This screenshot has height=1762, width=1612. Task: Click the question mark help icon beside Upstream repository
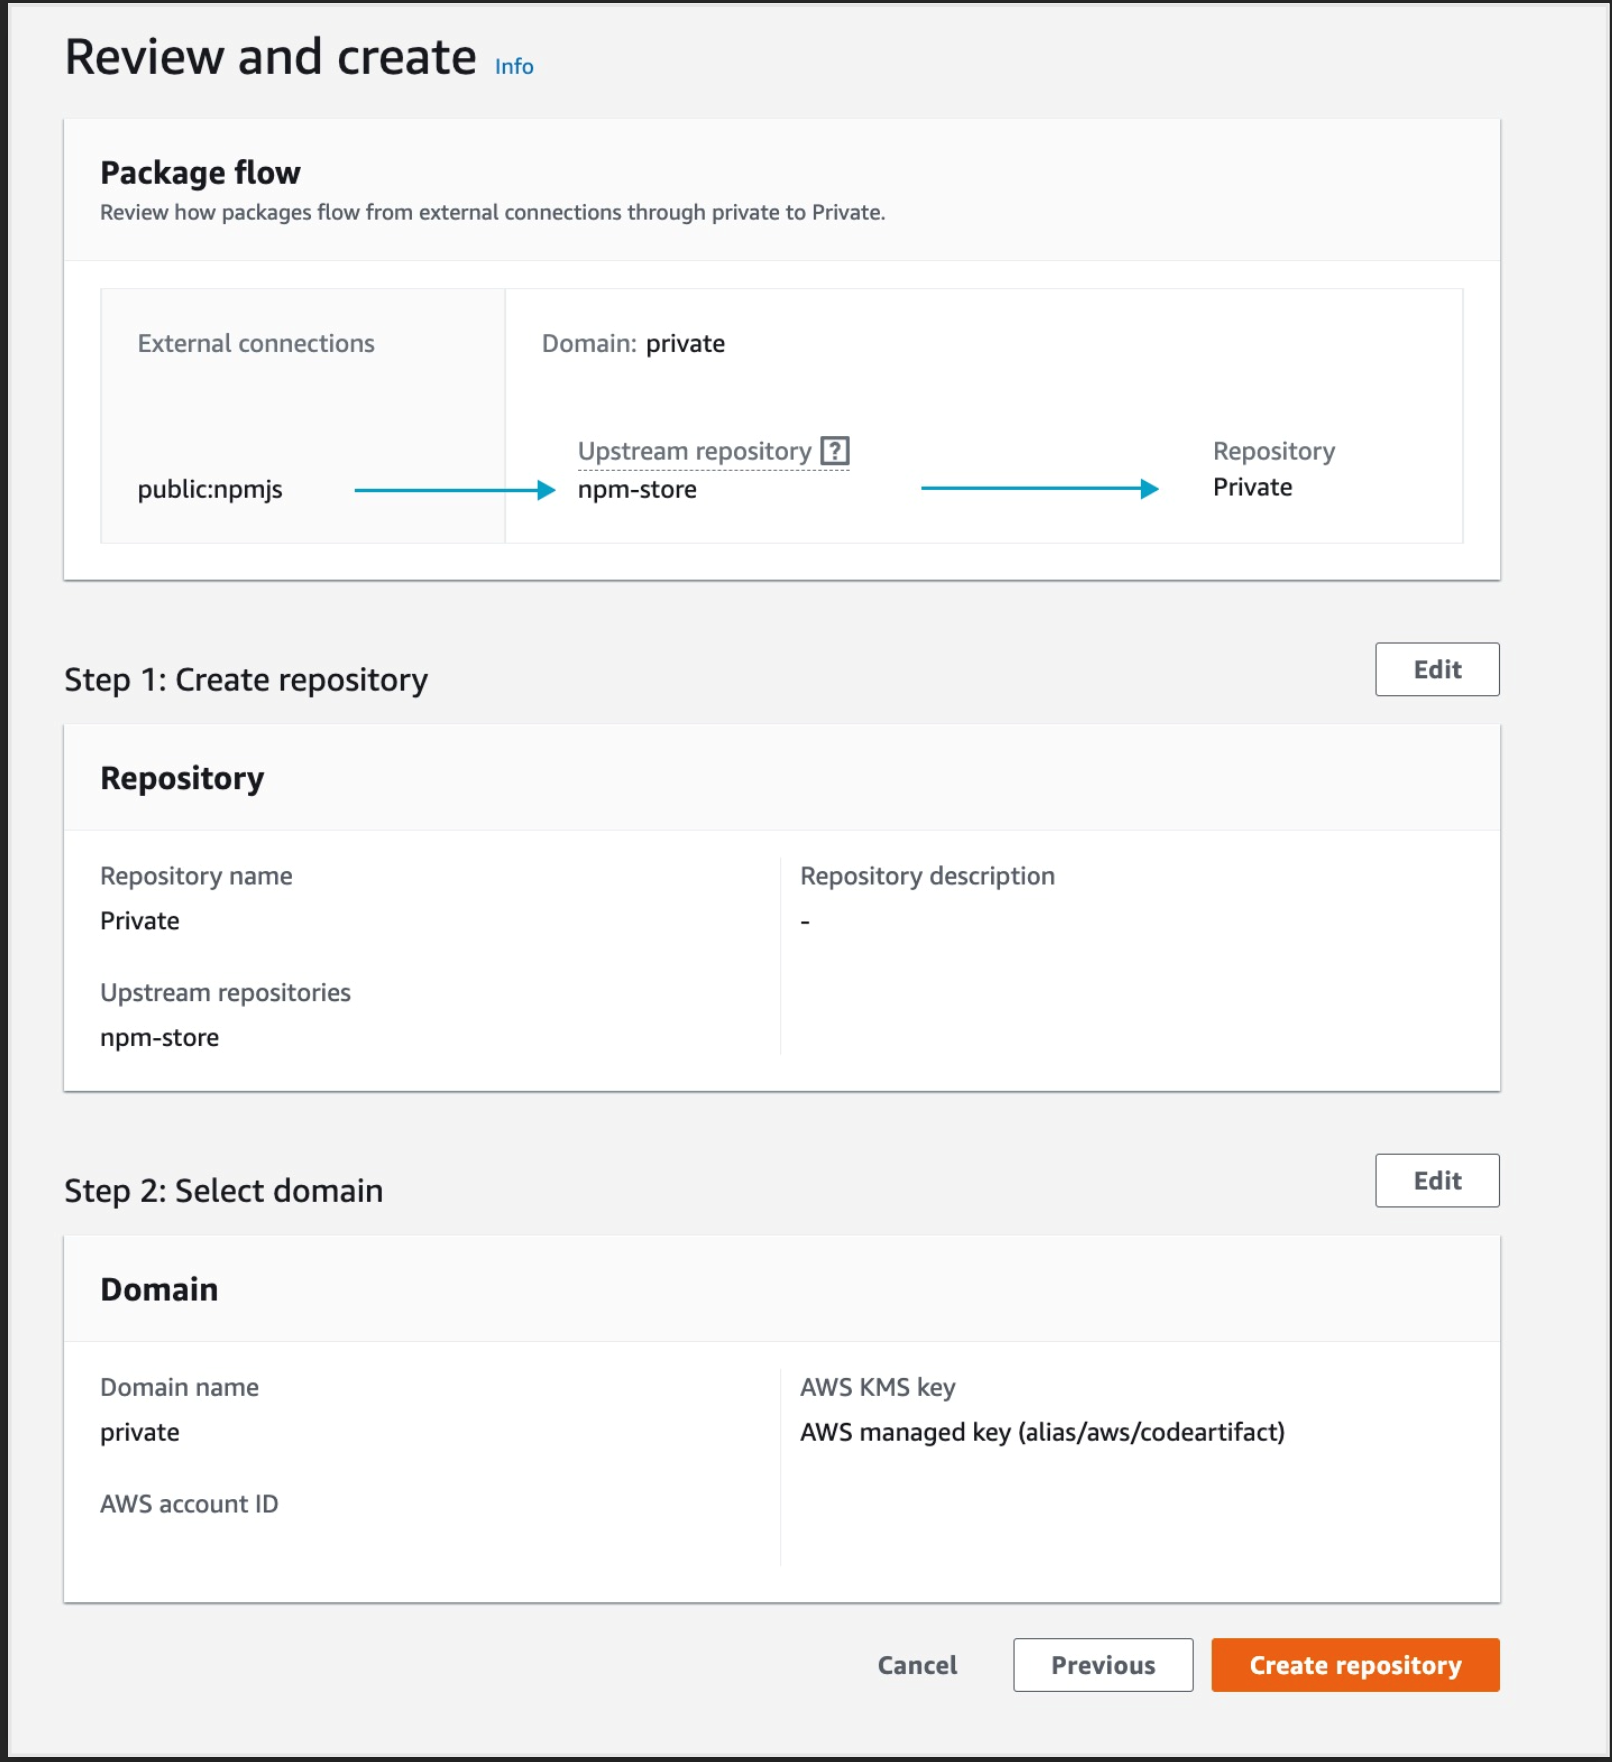(x=836, y=452)
